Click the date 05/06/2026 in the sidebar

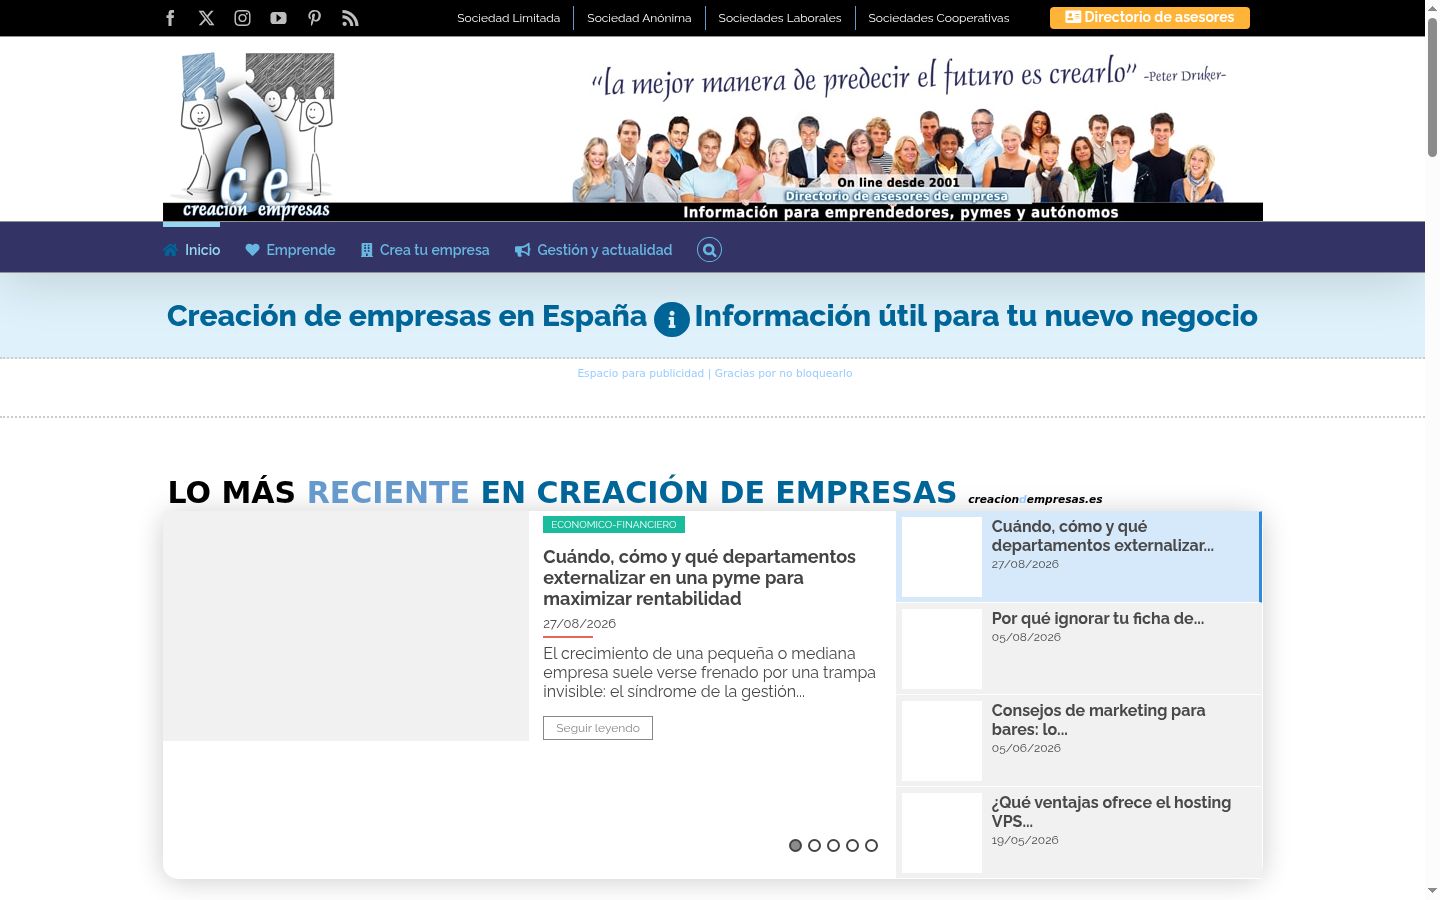point(1026,748)
